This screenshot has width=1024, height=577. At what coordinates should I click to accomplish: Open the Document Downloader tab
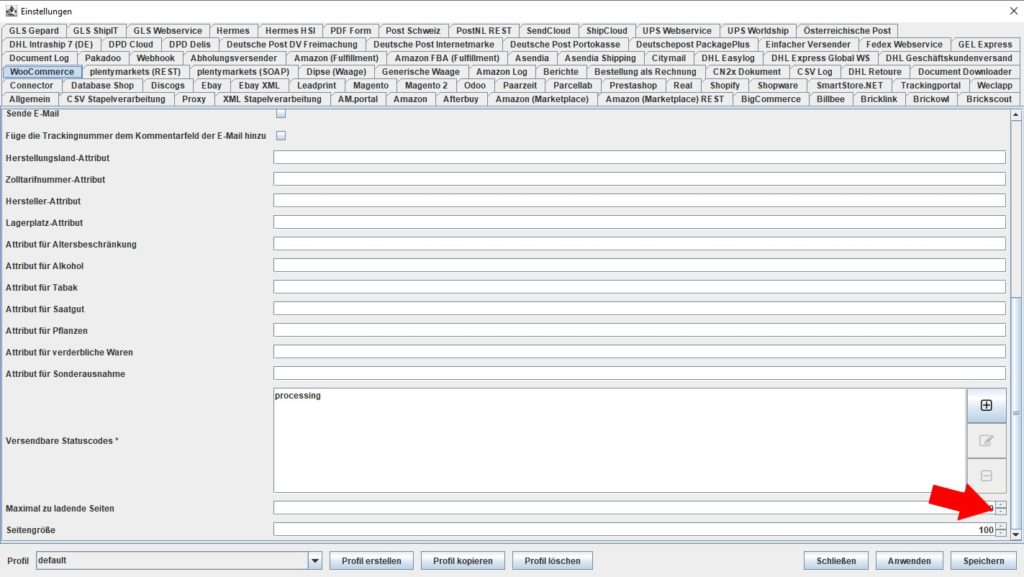click(x=965, y=72)
